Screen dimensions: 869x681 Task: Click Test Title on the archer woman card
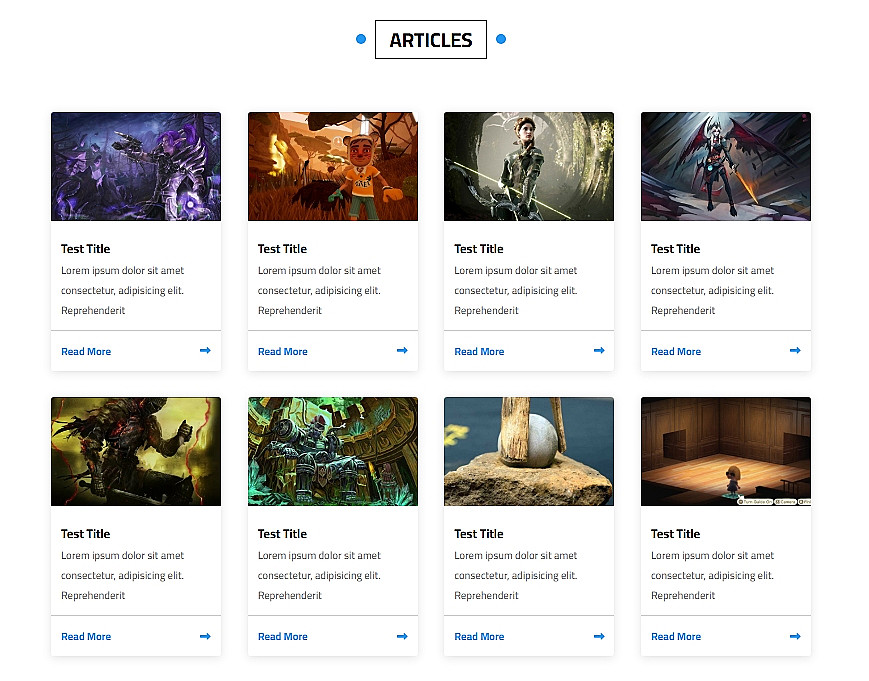[479, 249]
